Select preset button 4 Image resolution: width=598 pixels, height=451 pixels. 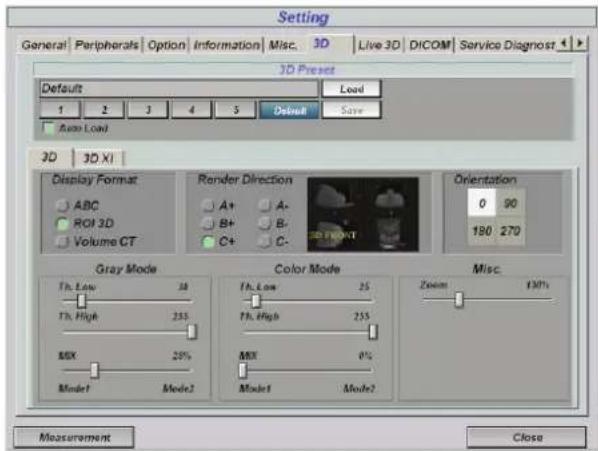pos(191,110)
